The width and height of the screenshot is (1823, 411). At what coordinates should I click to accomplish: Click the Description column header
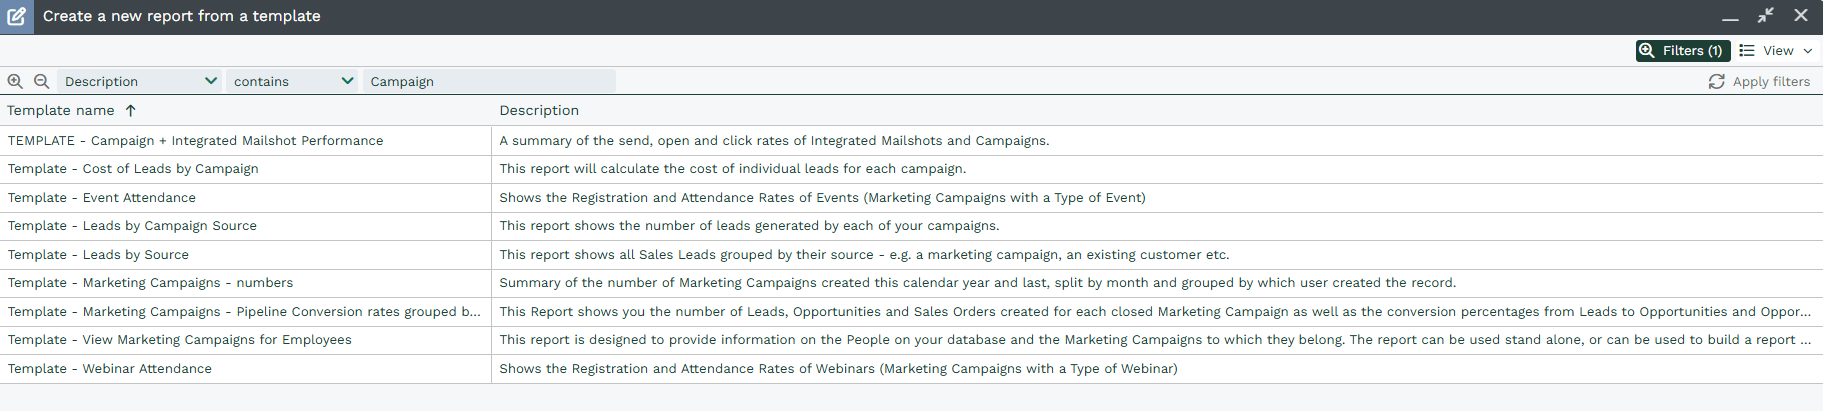tap(539, 111)
